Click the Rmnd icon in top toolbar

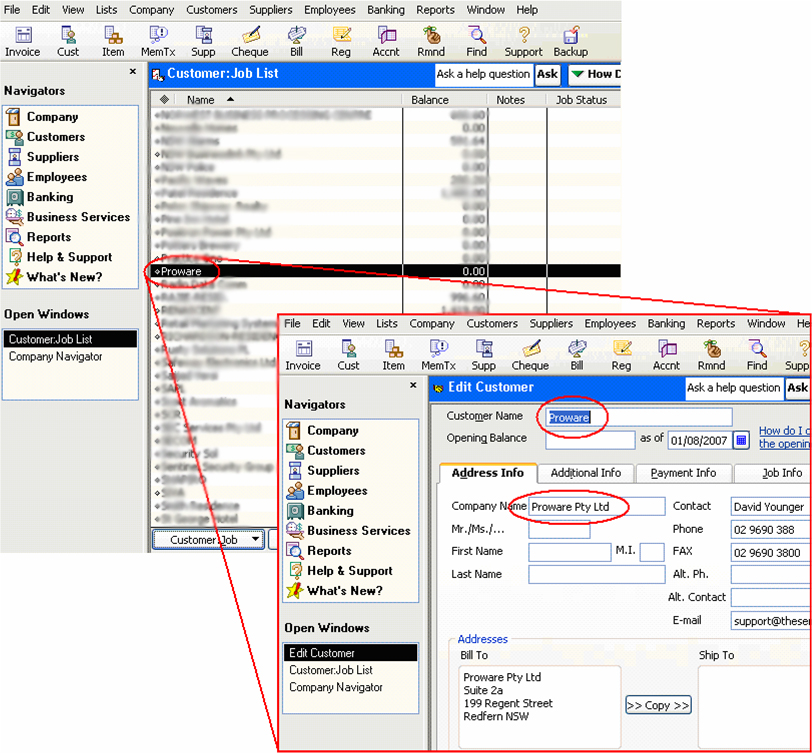tap(432, 41)
